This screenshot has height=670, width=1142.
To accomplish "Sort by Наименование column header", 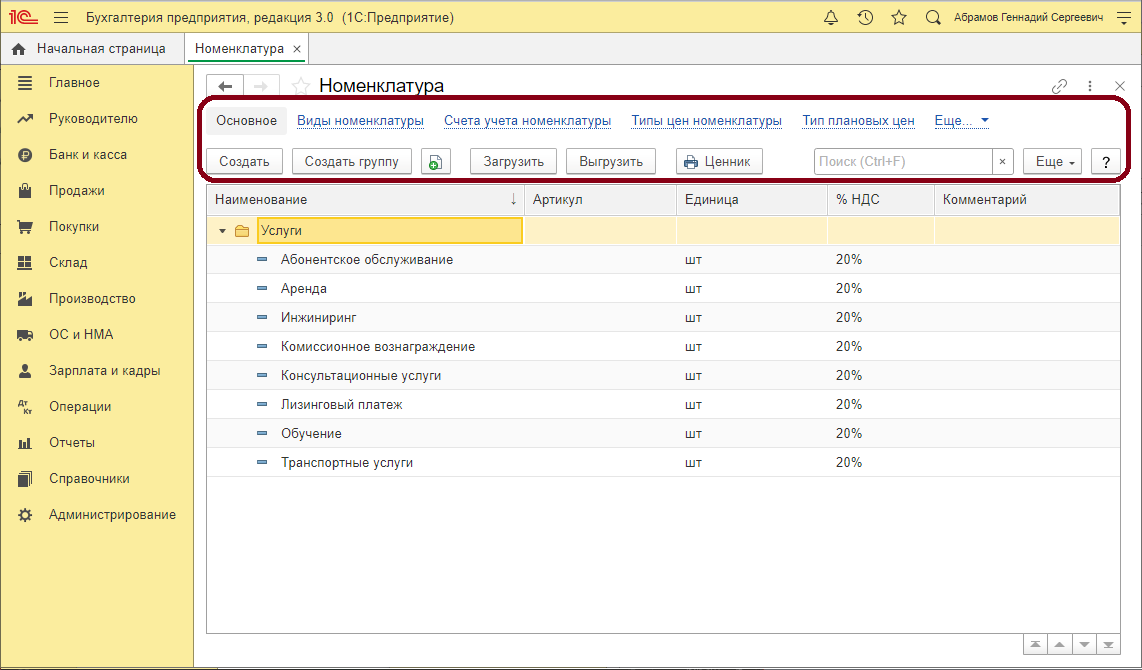I will [261, 200].
